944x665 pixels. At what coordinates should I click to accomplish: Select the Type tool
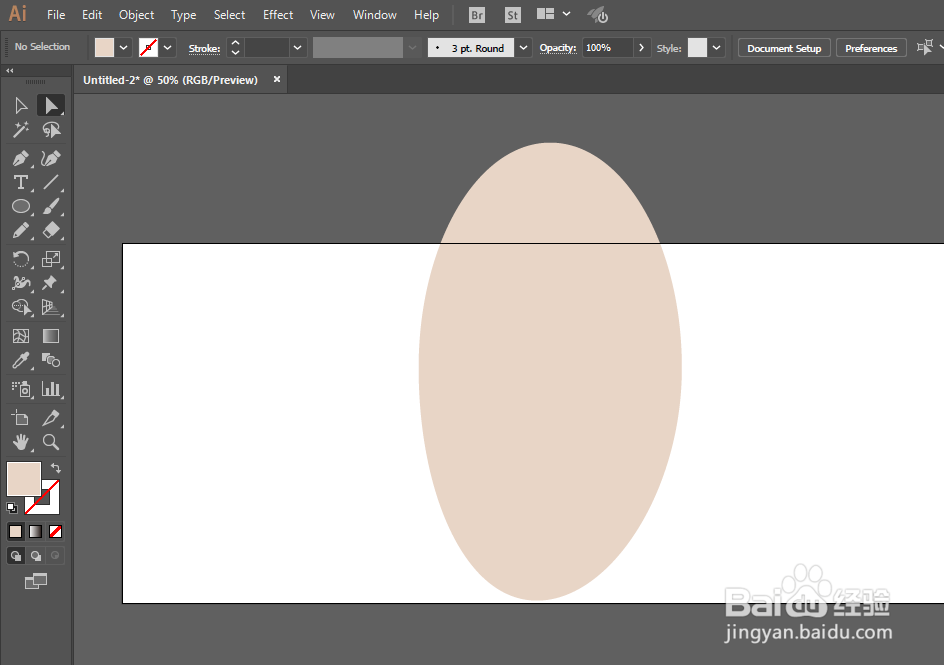20,182
